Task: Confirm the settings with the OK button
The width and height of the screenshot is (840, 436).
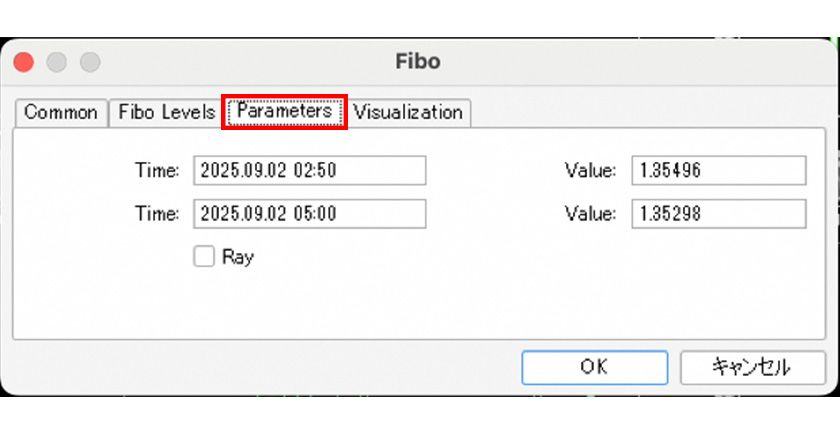Action: click(594, 367)
